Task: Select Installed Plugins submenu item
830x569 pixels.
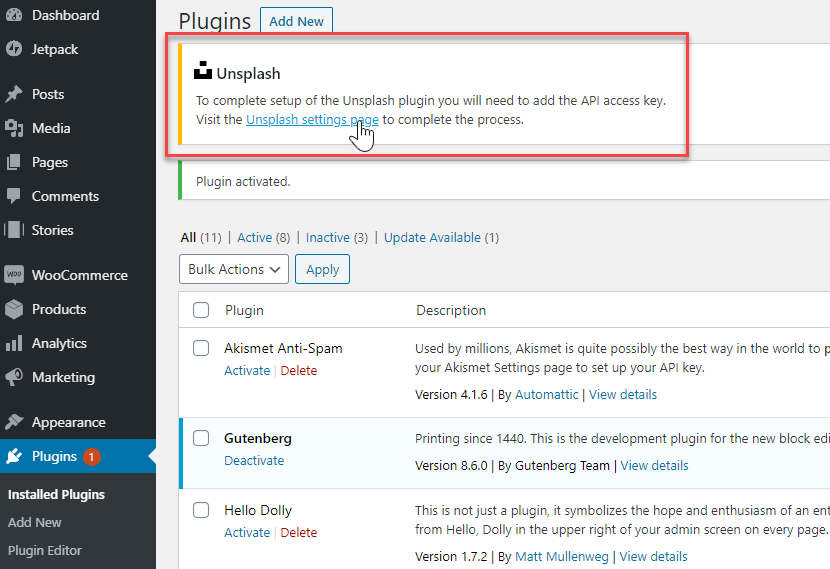Action: pos(56,494)
